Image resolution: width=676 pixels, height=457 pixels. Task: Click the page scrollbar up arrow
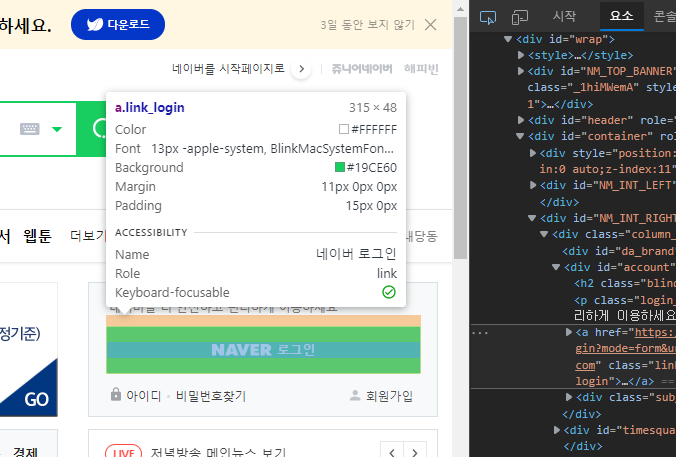click(460, 9)
